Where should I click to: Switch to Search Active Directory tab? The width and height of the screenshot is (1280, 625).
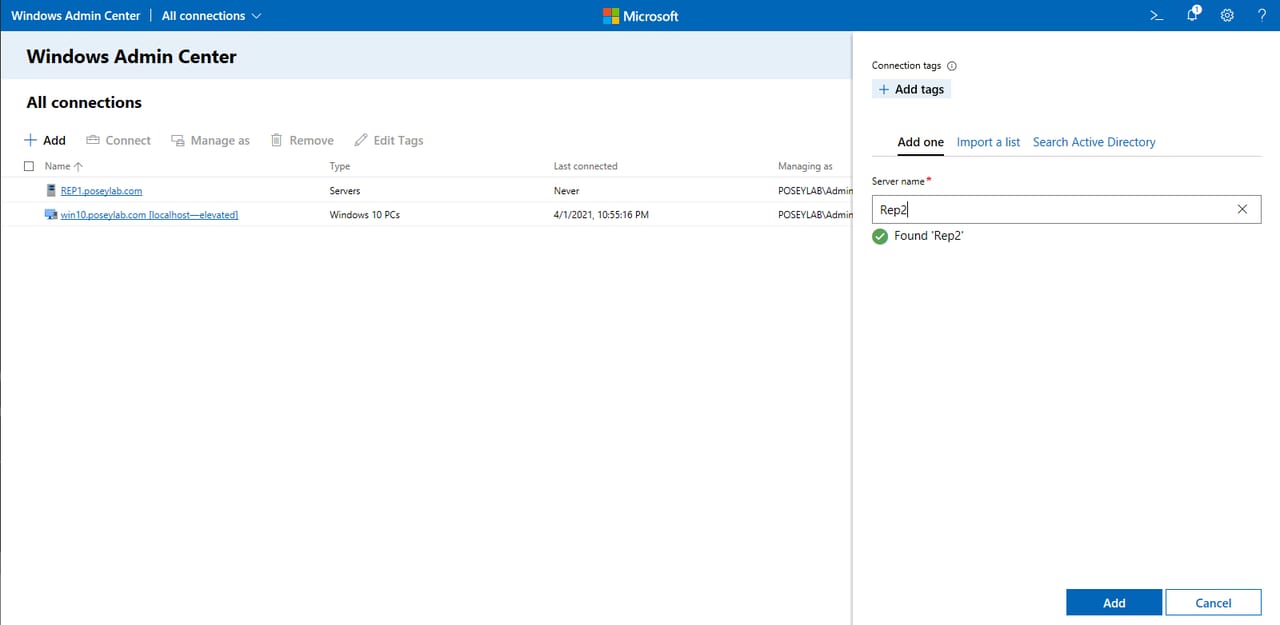[1093, 142]
